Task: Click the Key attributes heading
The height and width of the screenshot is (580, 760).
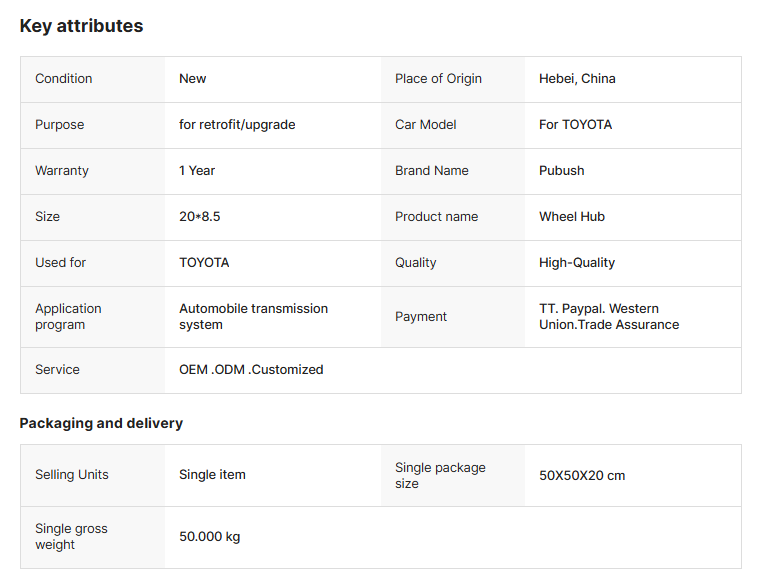Action: [81, 26]
